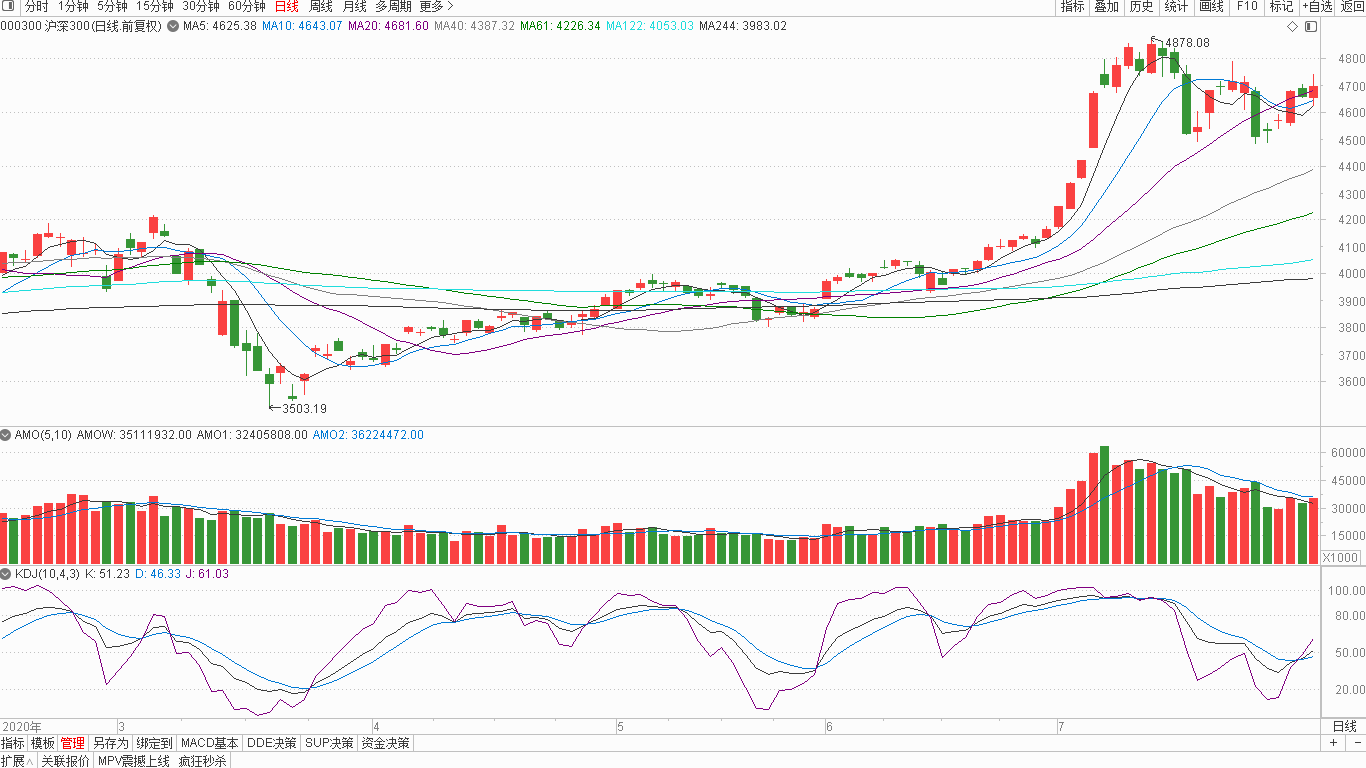Select the 5分钟 period
The height and width of the screenshot is (768, 1366).
click(112, 6)
